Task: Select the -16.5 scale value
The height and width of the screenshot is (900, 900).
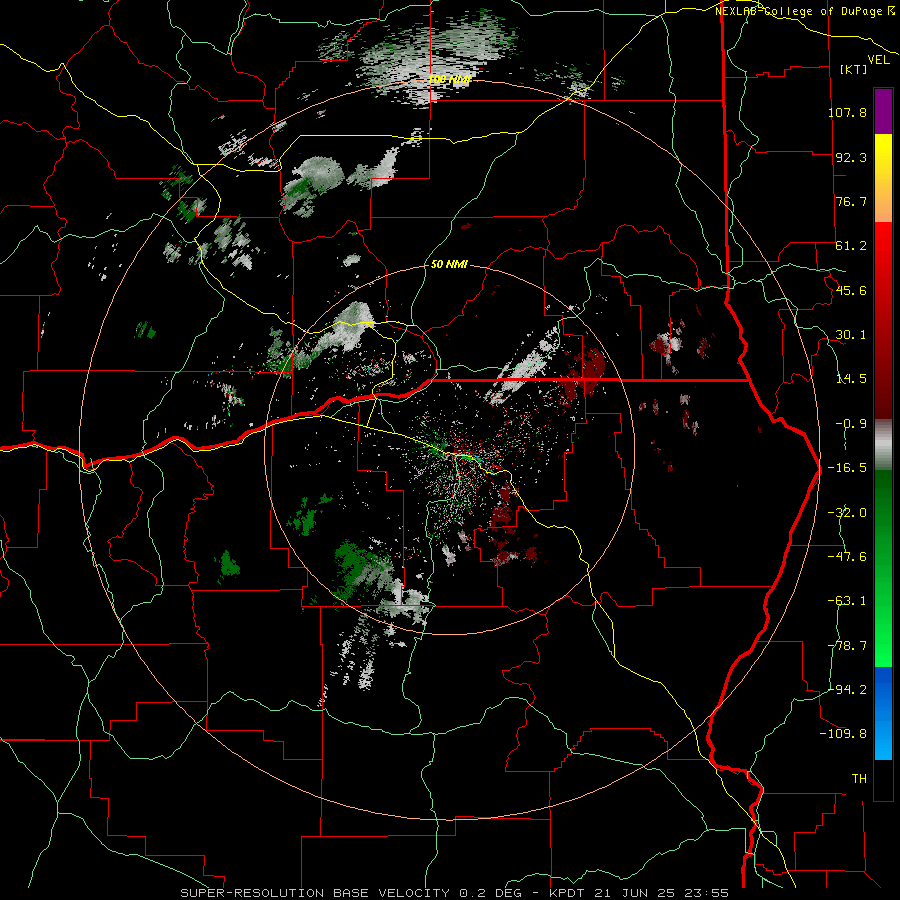Action: pos(847,468)
